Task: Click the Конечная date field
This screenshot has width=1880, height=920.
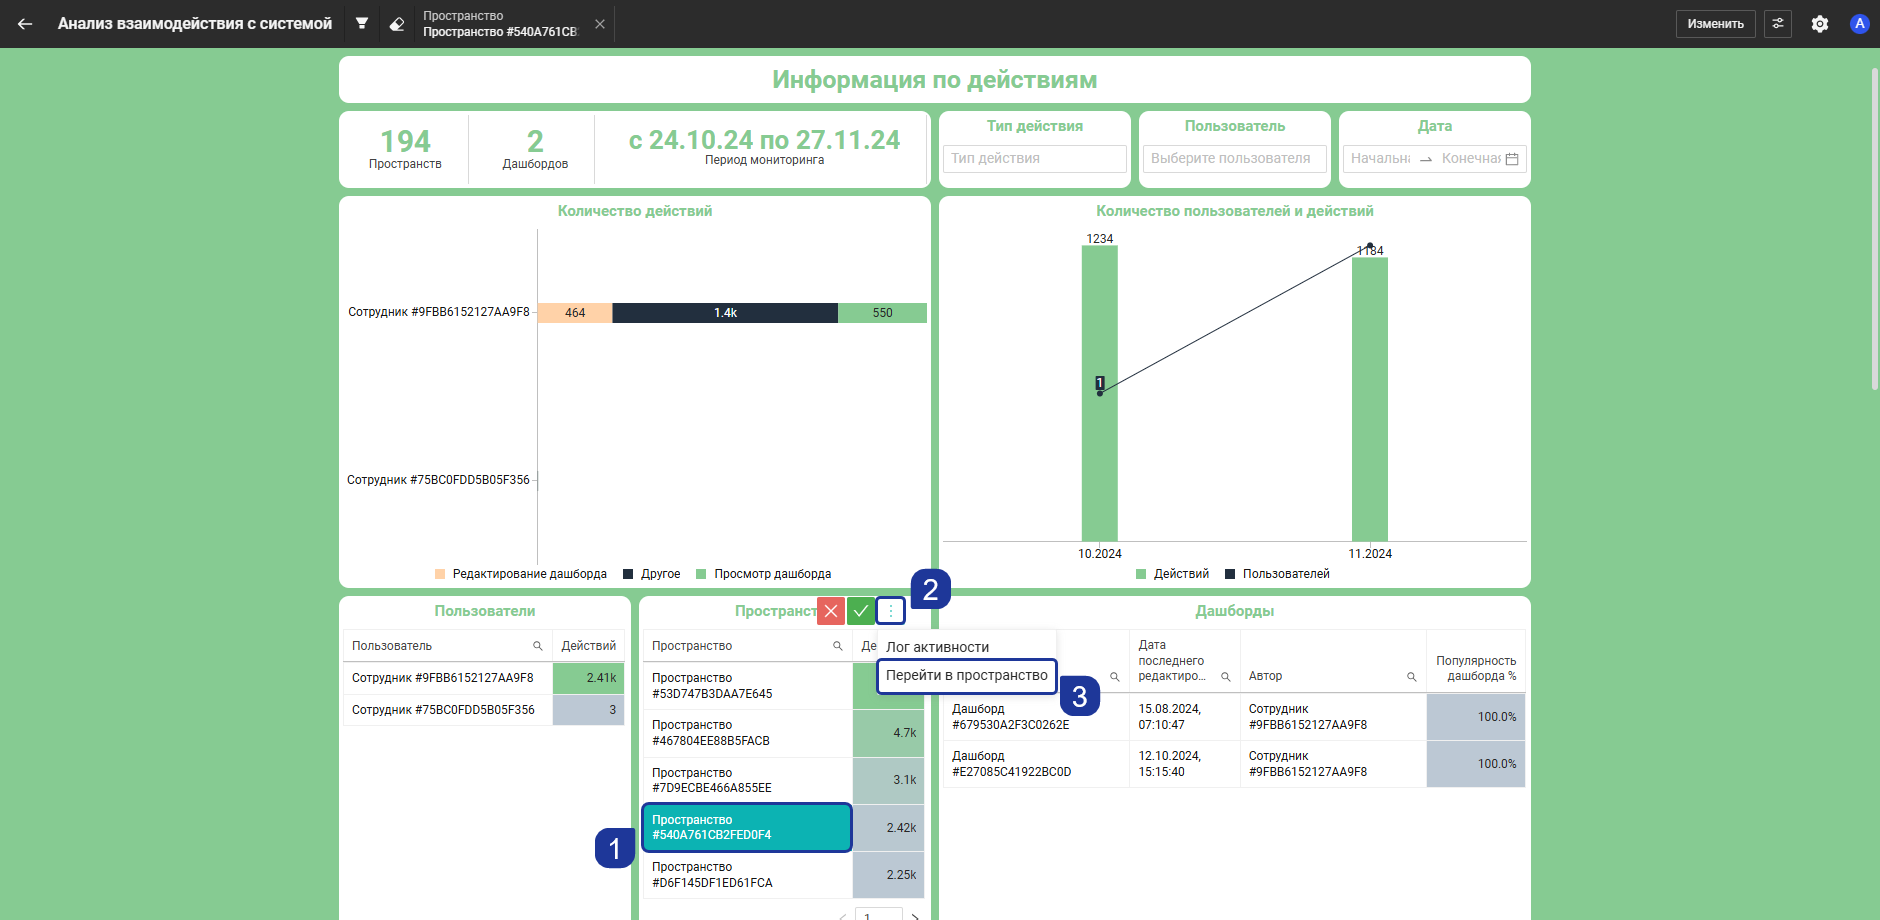Action: tap(1470, 158)
